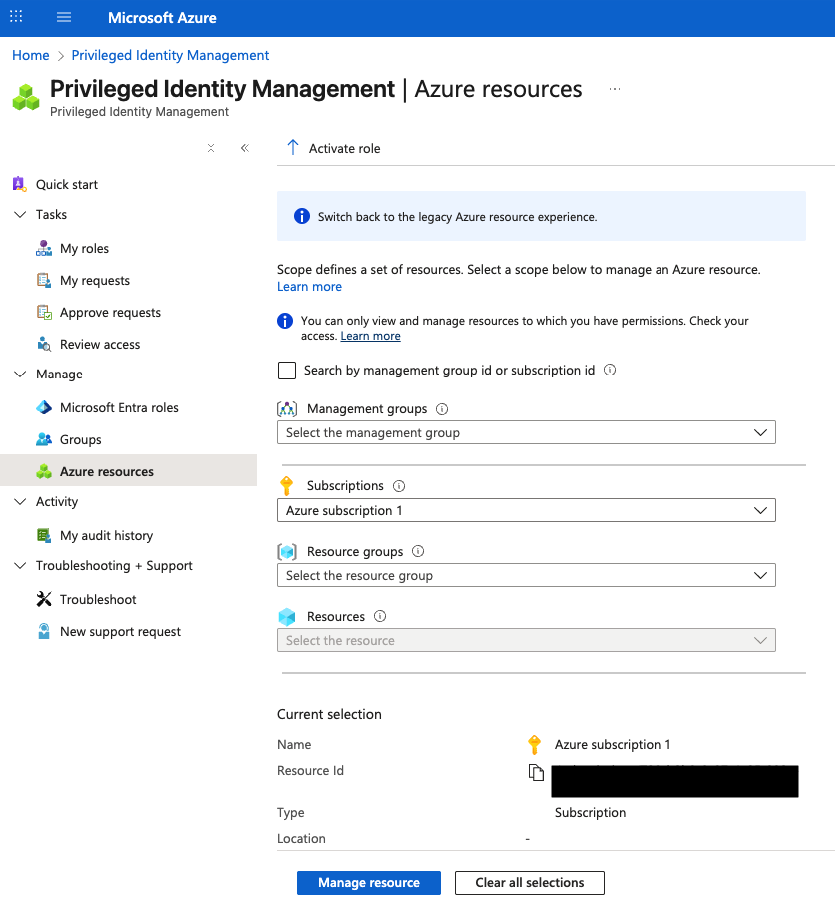Enable search by management group id checkbox
835x905 pixels.
click(x=287, y=371)
